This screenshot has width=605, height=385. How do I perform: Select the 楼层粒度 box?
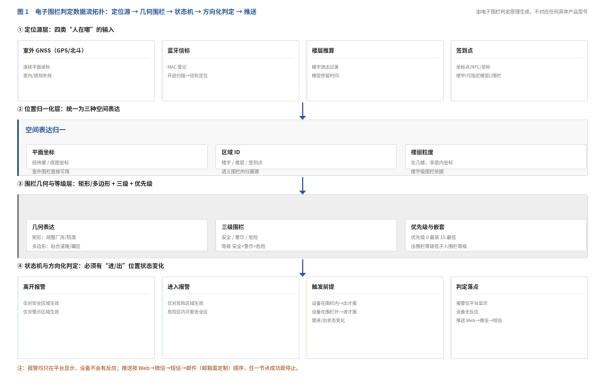point(496,157)
